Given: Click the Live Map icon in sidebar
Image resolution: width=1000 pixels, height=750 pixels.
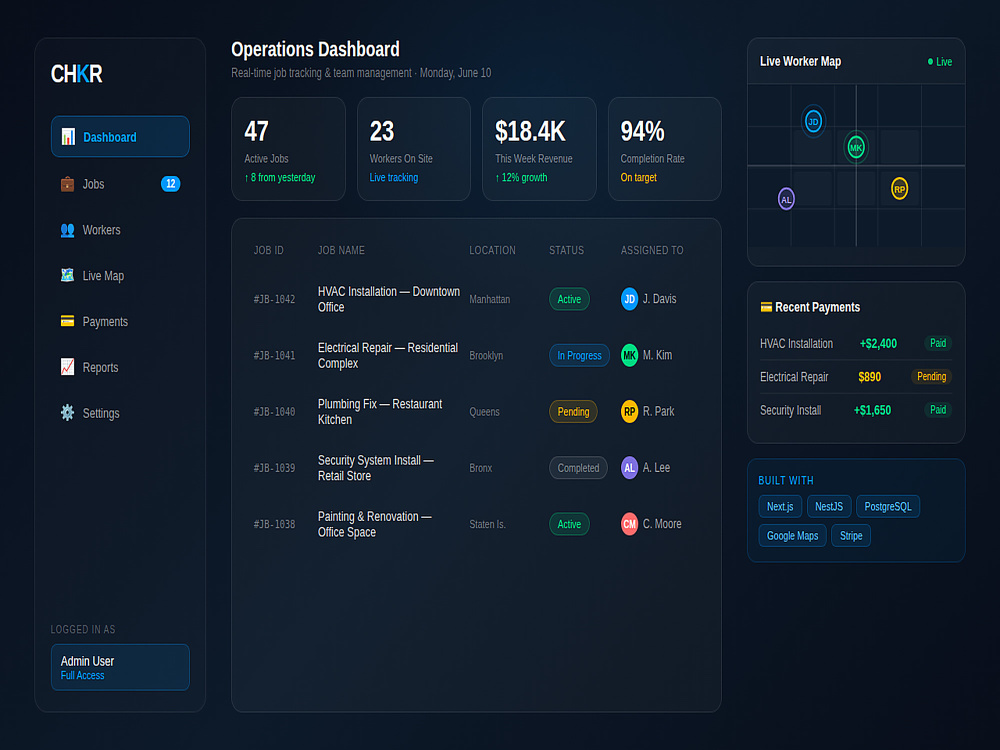Looking at the screenshot, I should 67,276.
